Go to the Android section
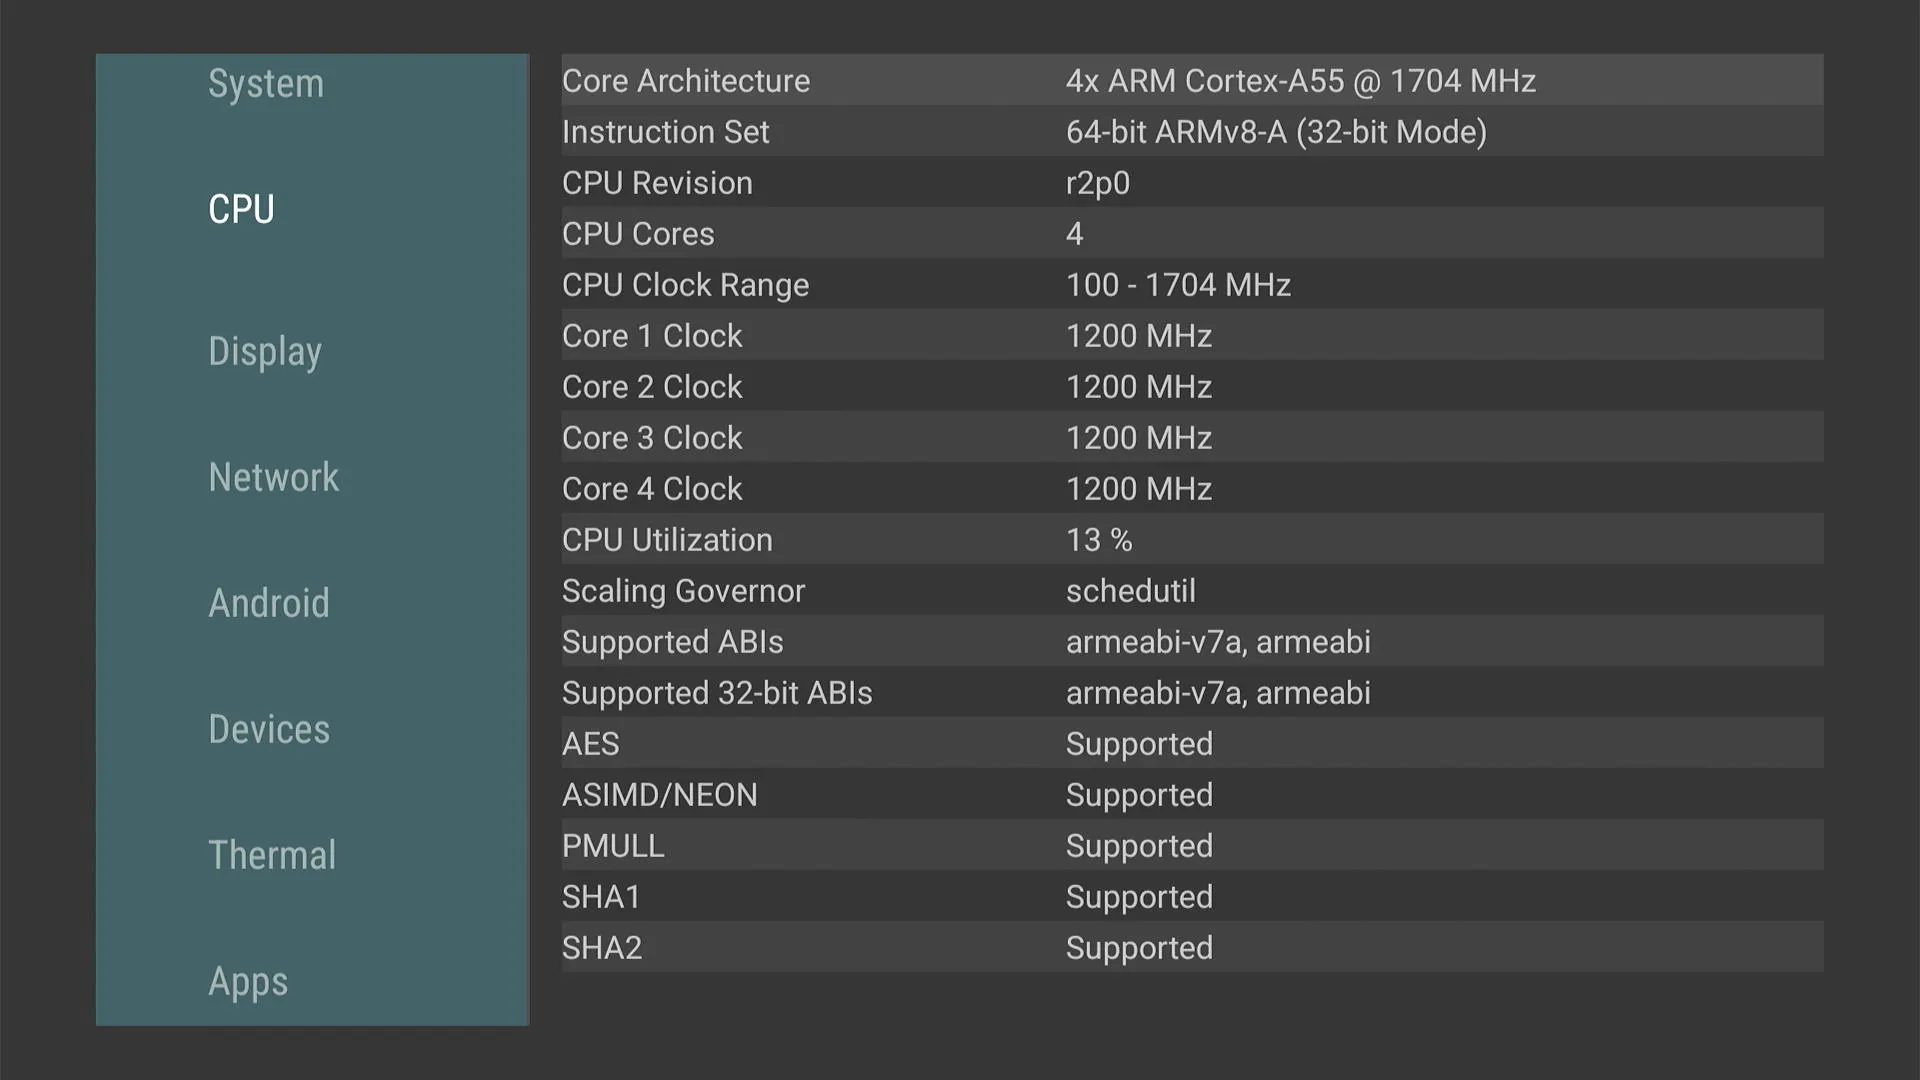This screenshot has height=1080, width=1920. coord(268,604)
